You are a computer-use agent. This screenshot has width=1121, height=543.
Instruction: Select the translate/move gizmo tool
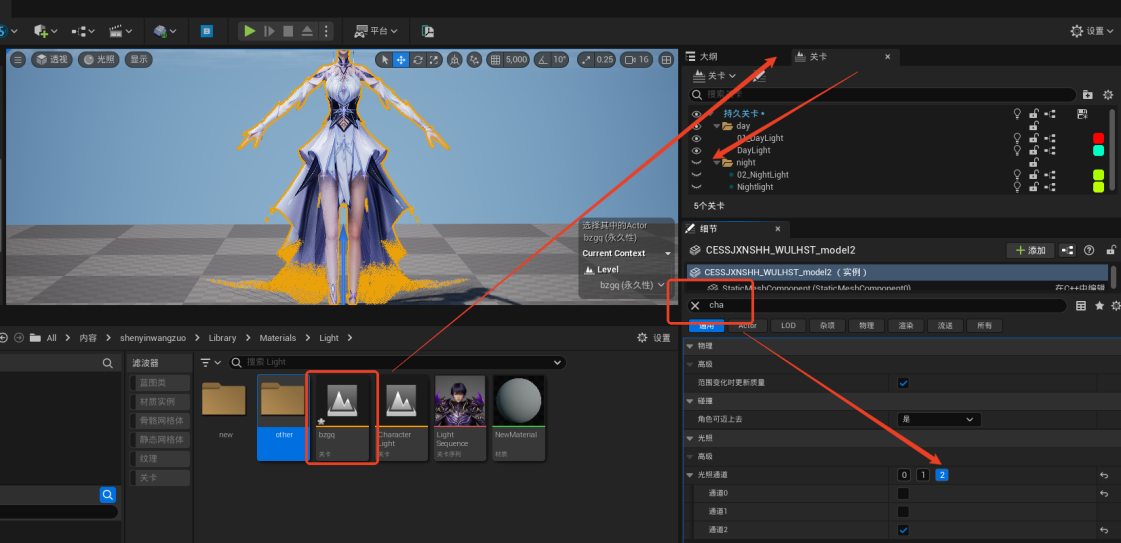[401, 60]
